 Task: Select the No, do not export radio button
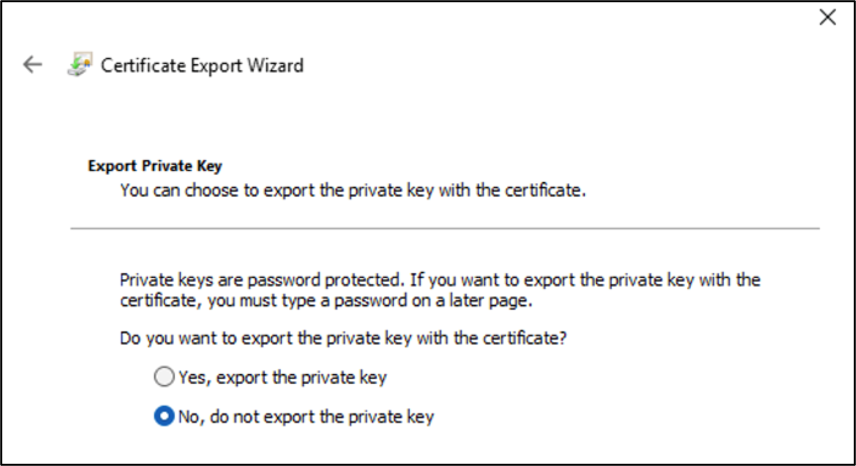tap(164, 416)
